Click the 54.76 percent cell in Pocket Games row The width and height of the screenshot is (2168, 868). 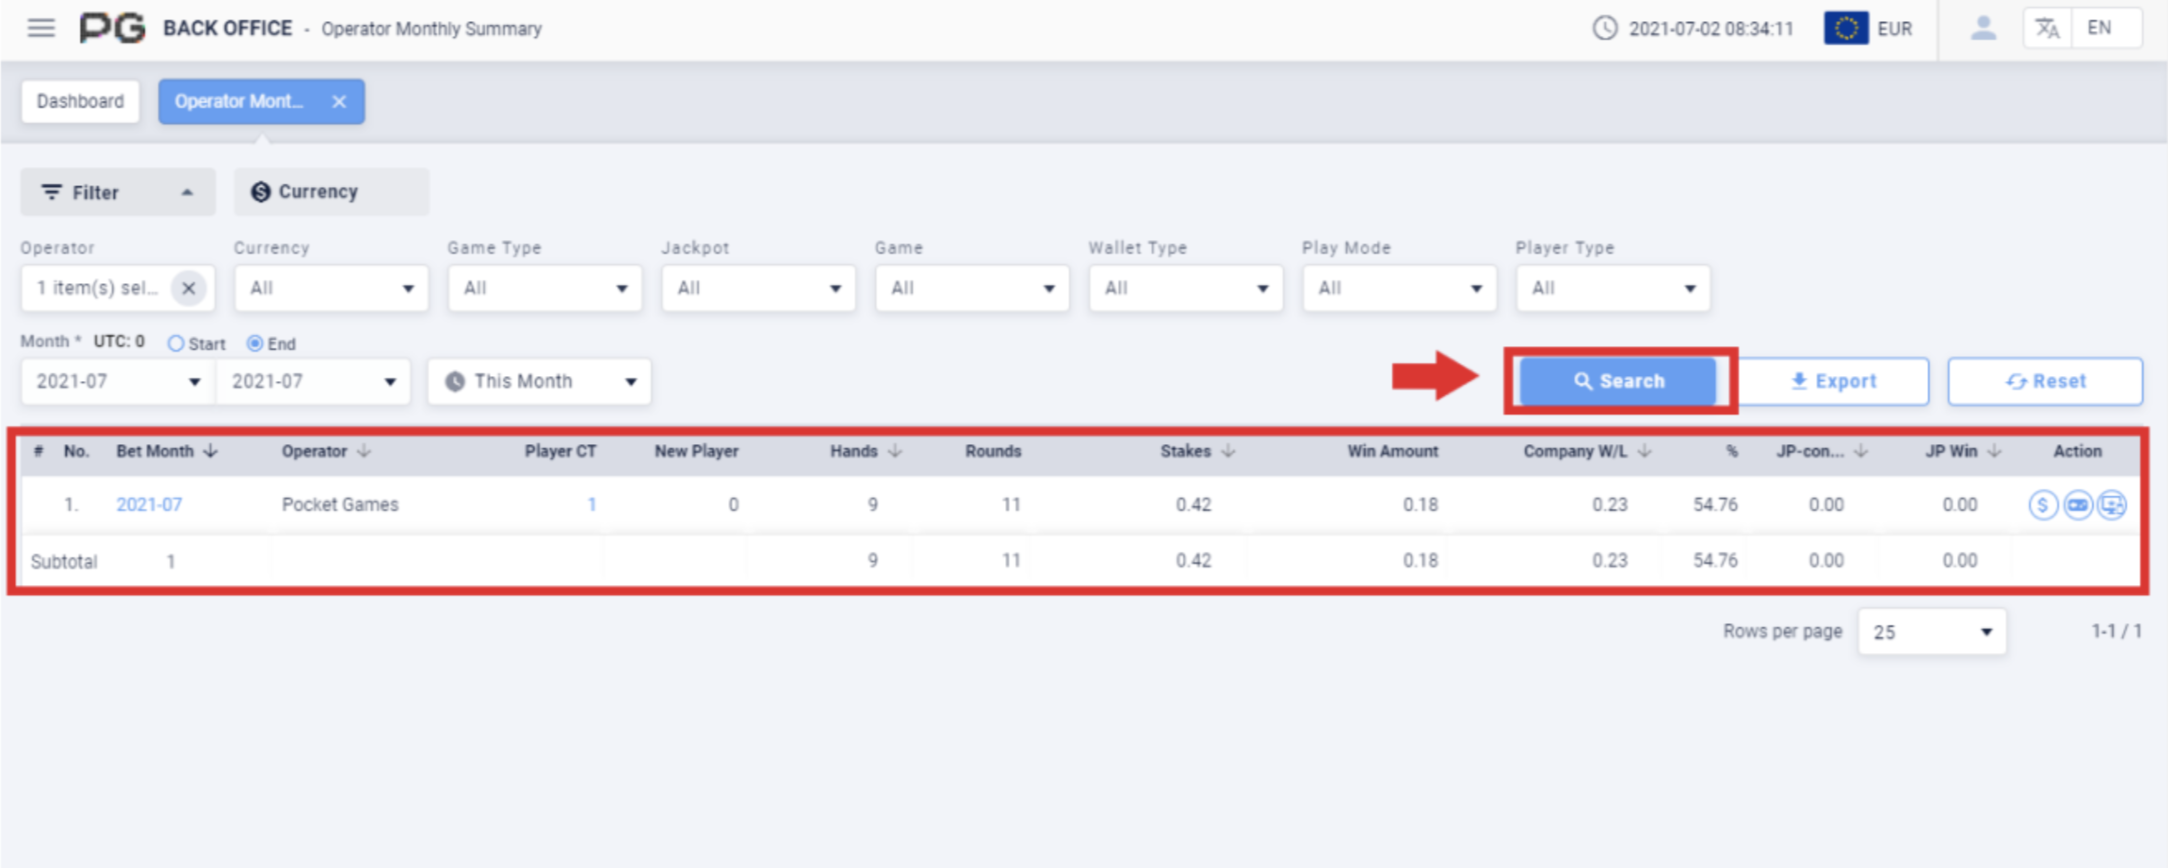point(1715,505)
